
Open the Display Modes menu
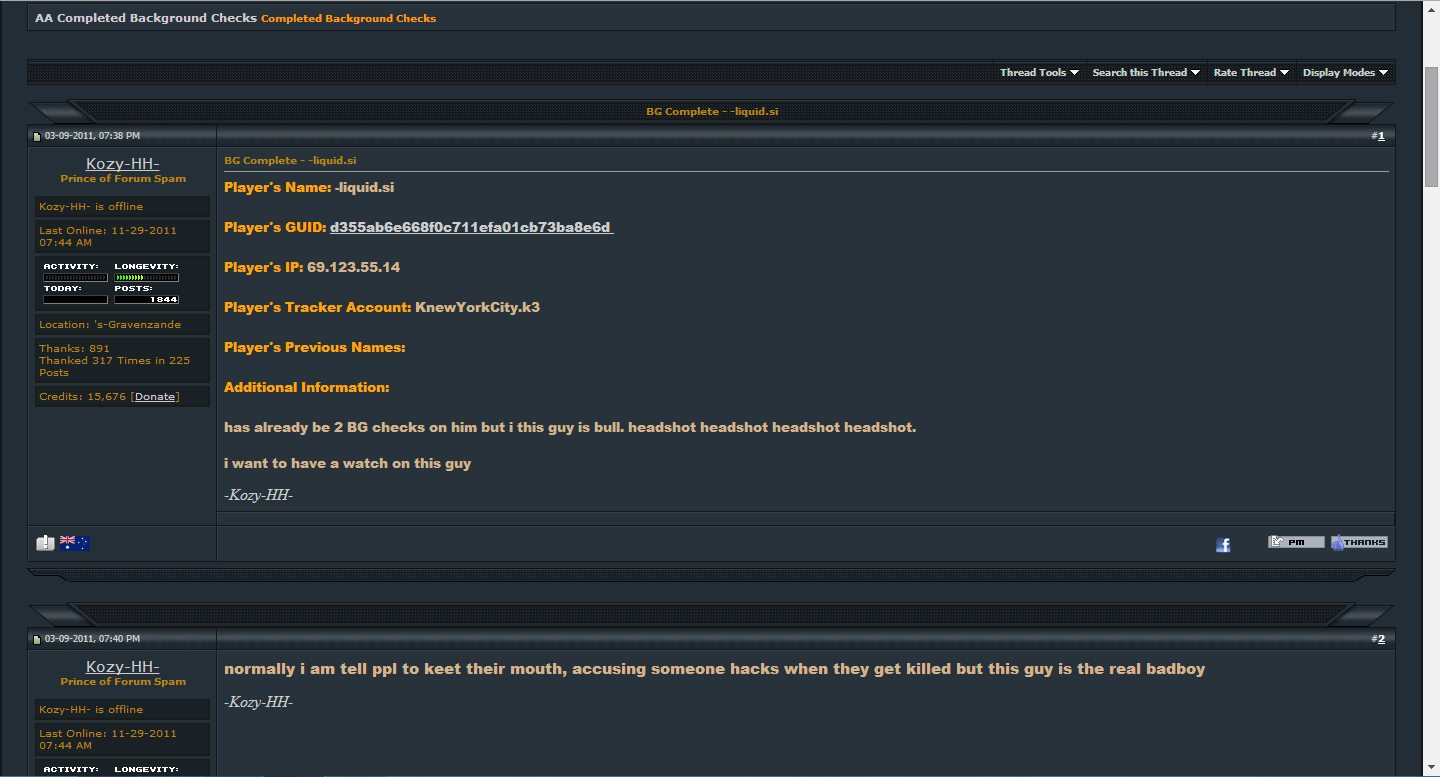(x=1345, y=73)
